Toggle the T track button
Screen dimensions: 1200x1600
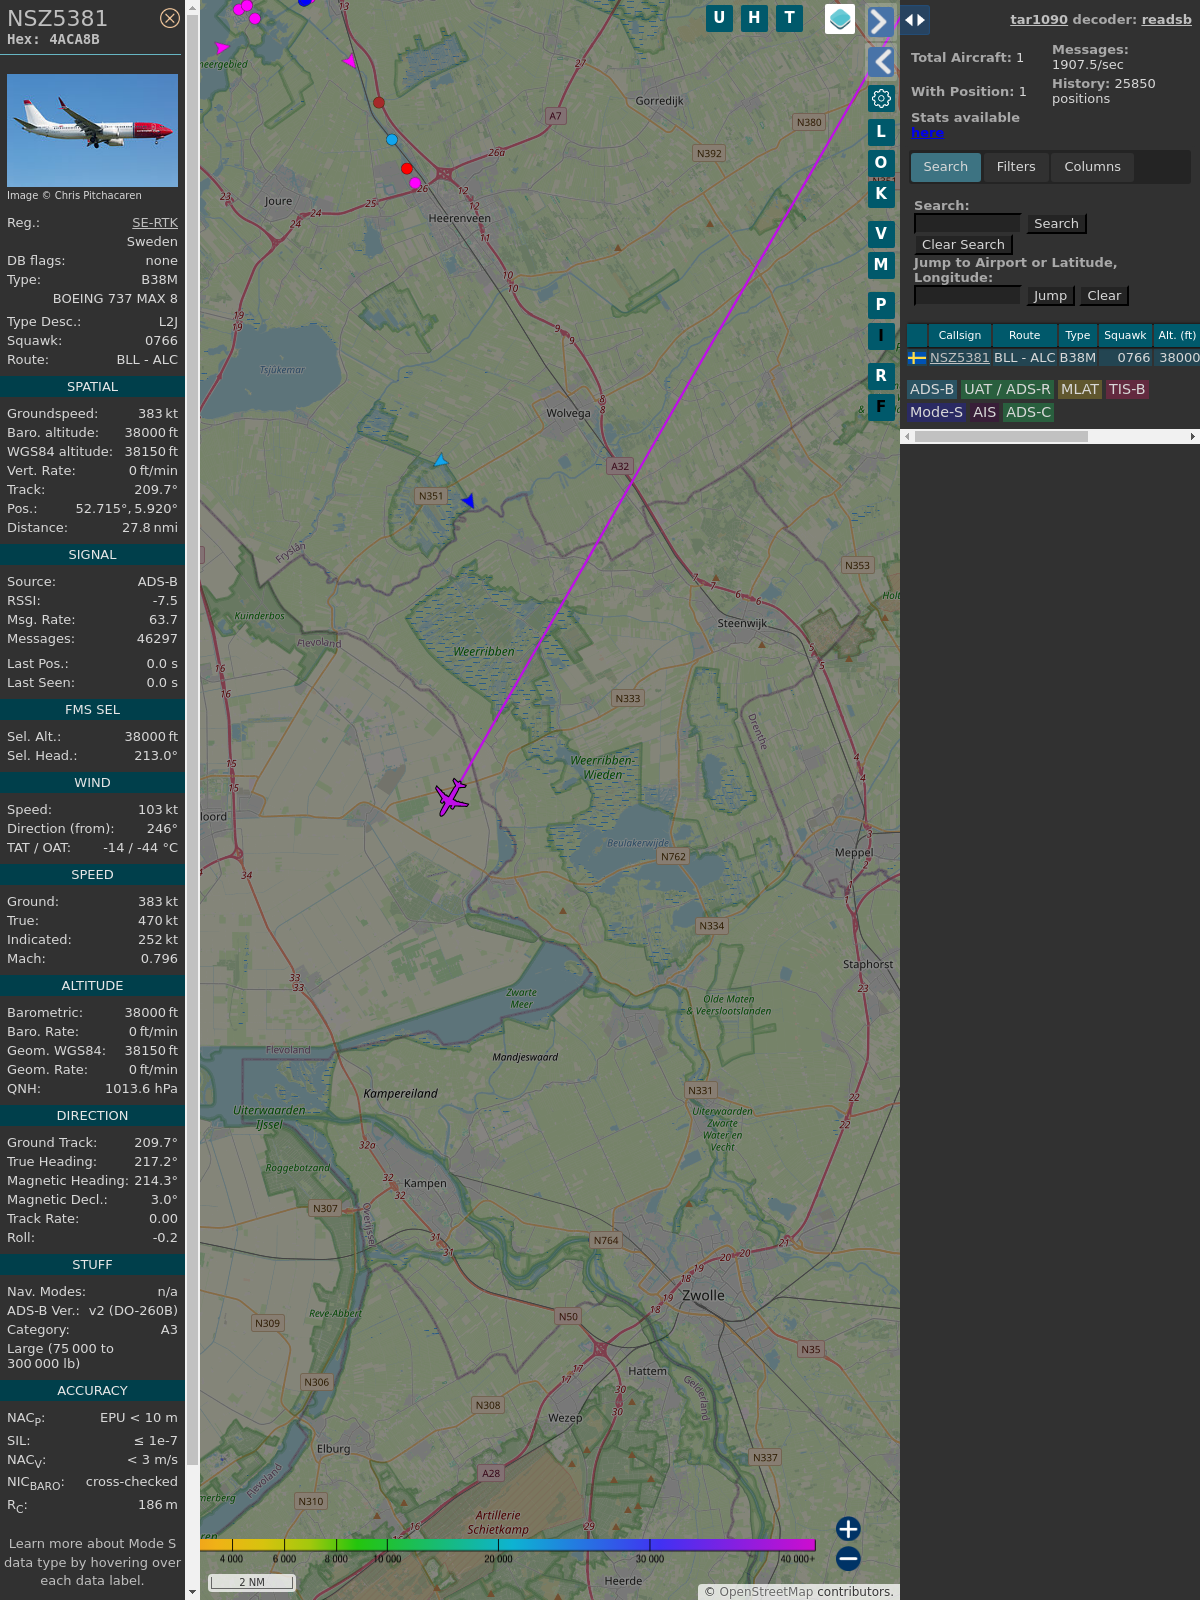pyautogui.click(x=789, y=18)
